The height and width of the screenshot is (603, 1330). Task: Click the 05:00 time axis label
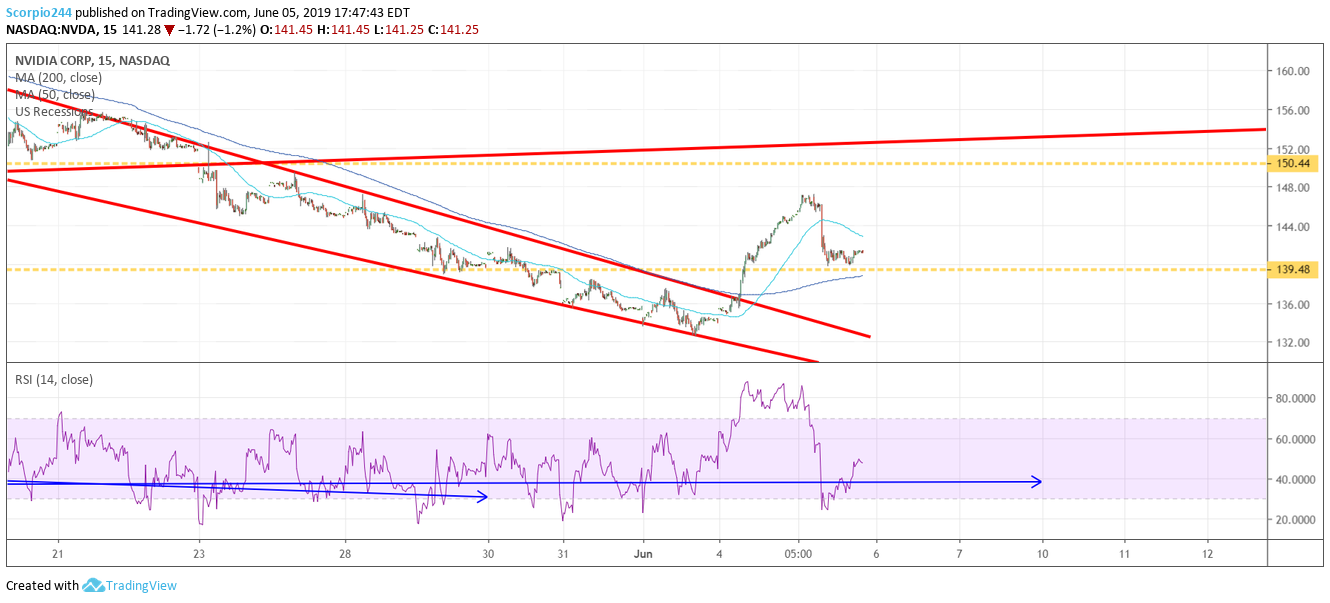[798, 553]
